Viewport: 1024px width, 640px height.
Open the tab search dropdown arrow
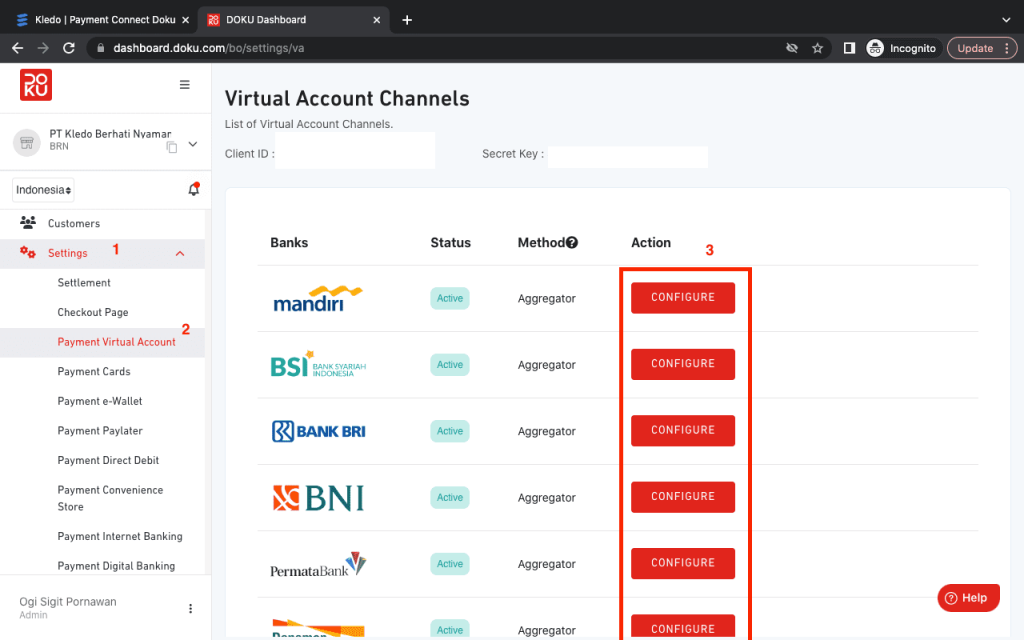tap(1006, 20)
